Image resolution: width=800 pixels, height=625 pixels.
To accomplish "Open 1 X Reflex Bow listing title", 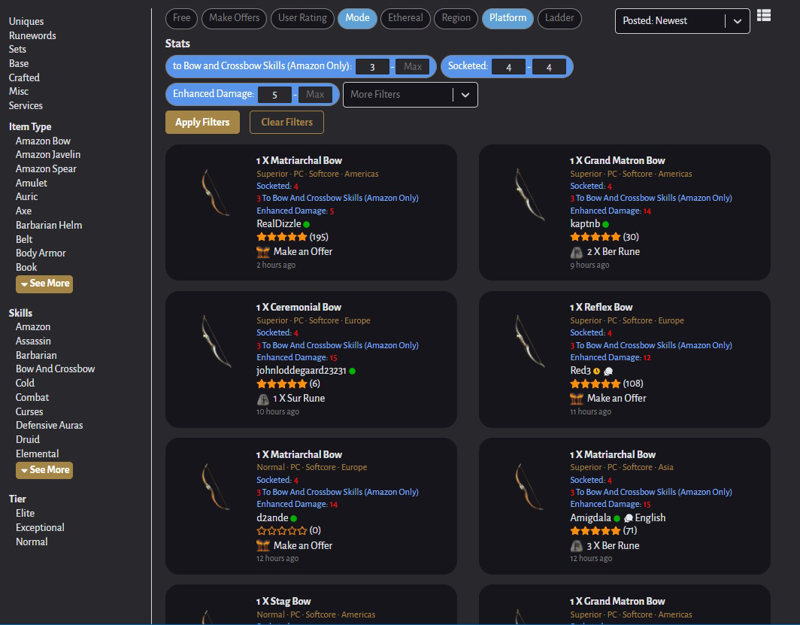I will 601,308.
